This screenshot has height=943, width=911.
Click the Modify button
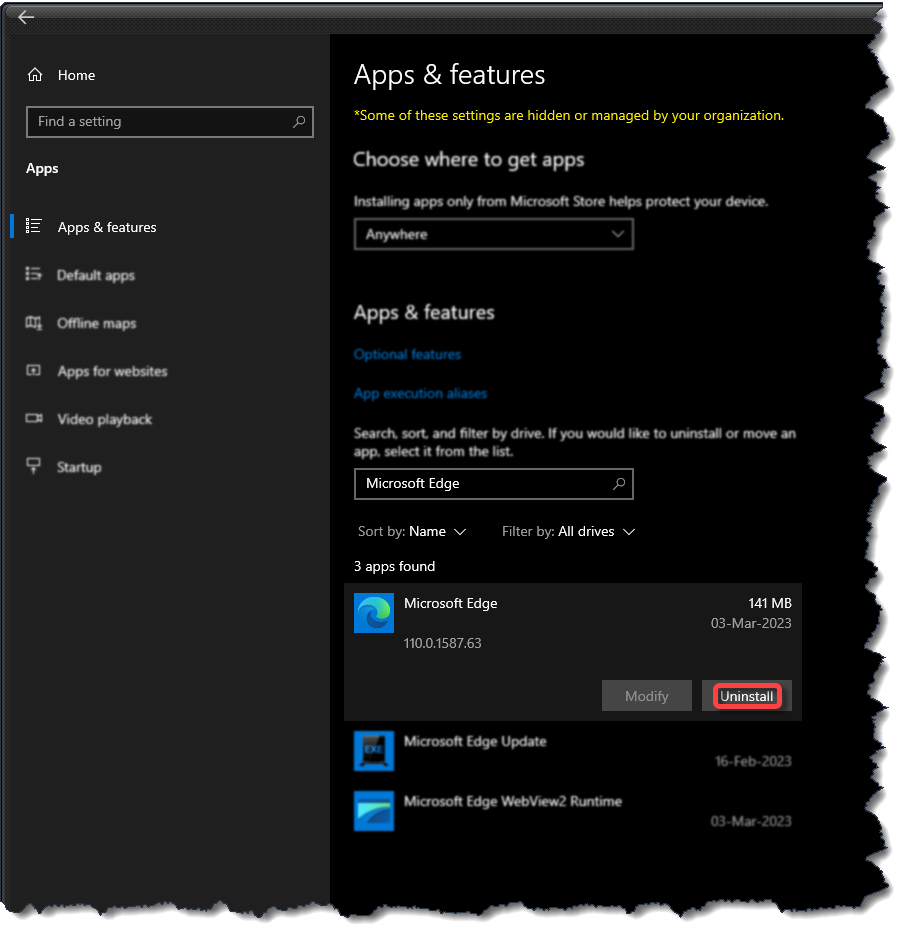click(x=647, y=696)
